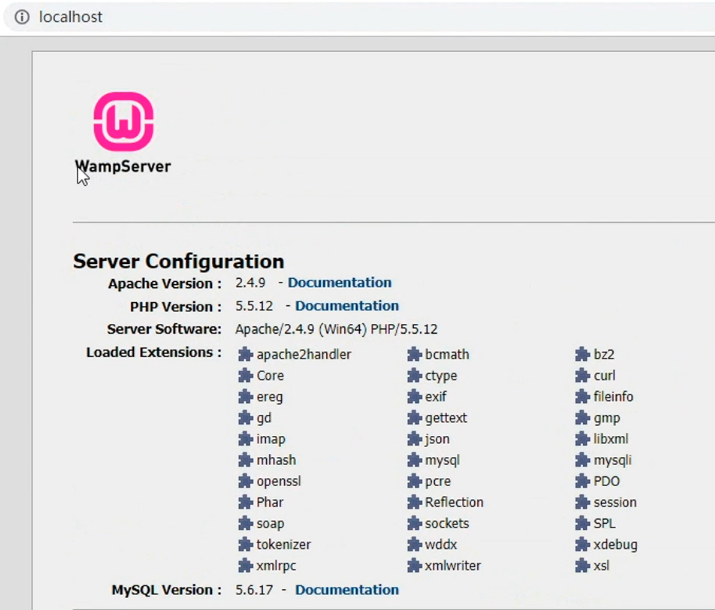The height and width of the screenshot is (610, 715).
Task: Click the puzzle icon next to gmp
Action: pyautogui.click(x=582, y=418)
